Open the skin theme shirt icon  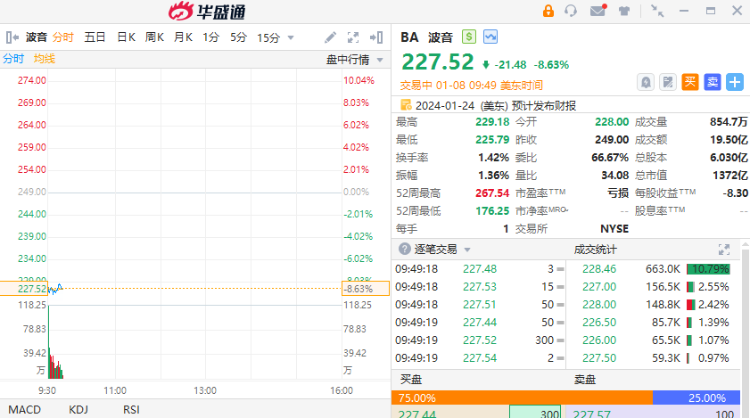coord(624,11)
